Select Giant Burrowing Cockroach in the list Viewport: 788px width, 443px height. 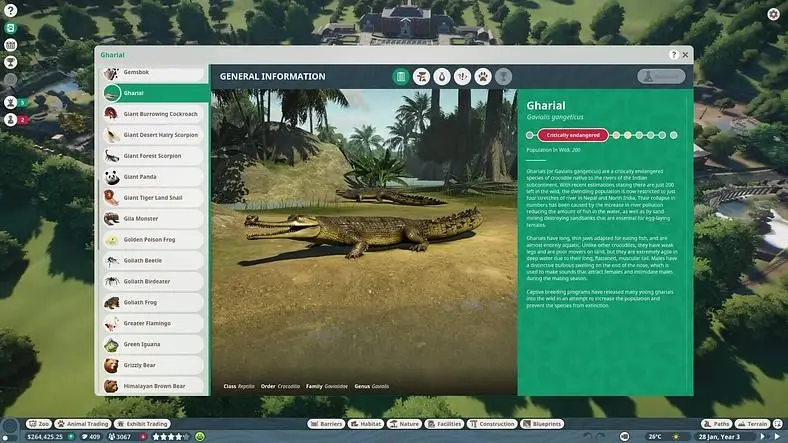tap(154, 114)
